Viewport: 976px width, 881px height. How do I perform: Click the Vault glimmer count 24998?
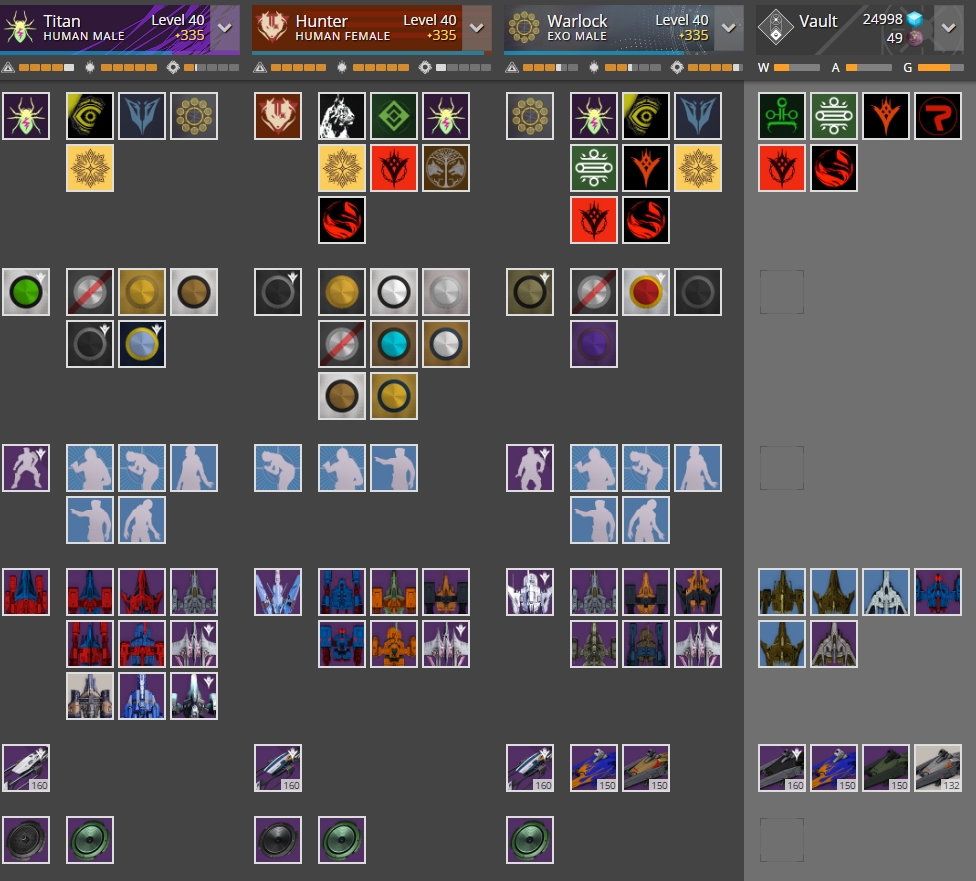(x=883, y=19)
